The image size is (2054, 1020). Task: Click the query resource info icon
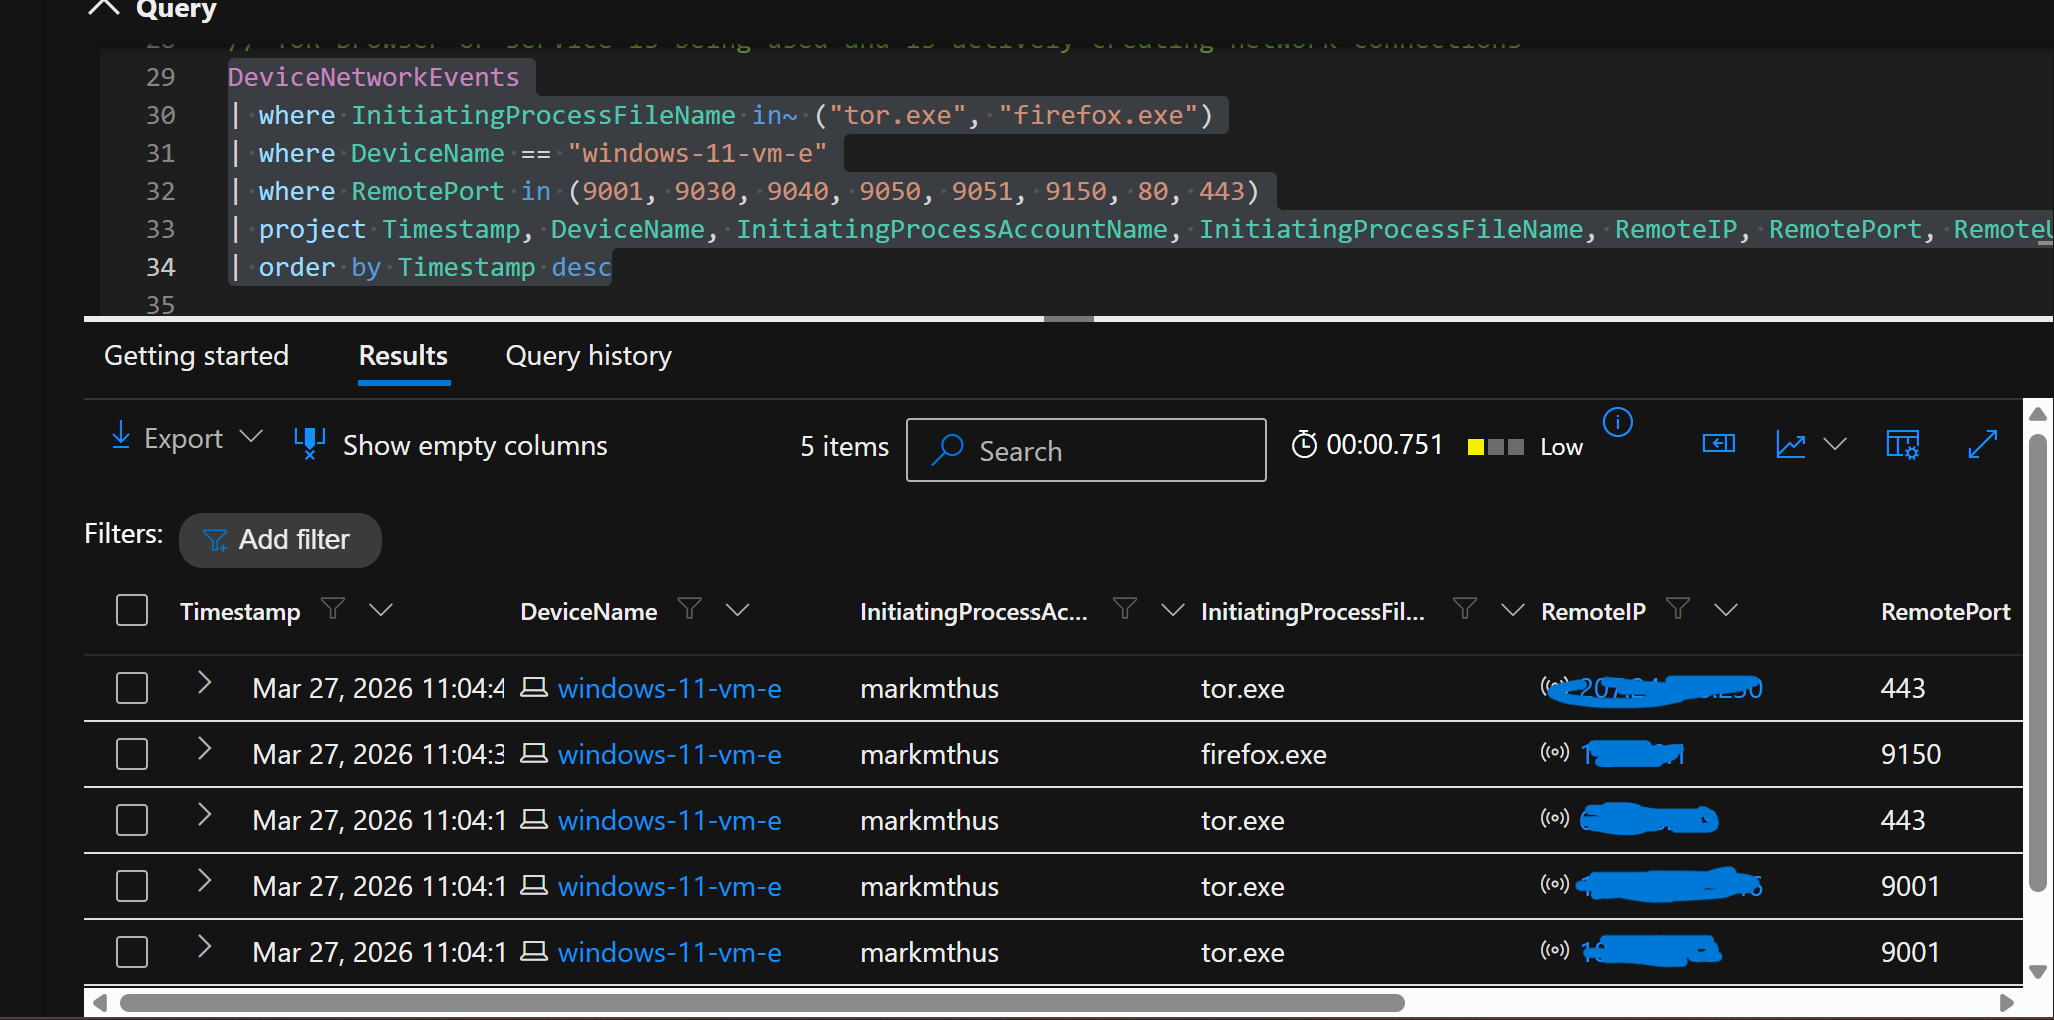point(1617,423)
